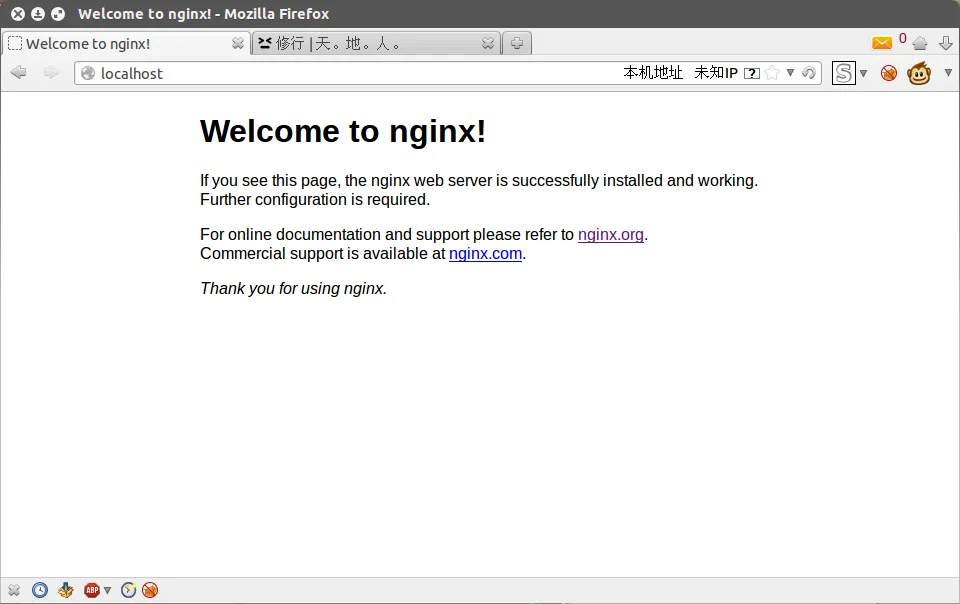Image resolution: width=960 pixels, height=604 pixels.
Task: Close the Welcome to nginx! tab
Action: click(238, 43)
